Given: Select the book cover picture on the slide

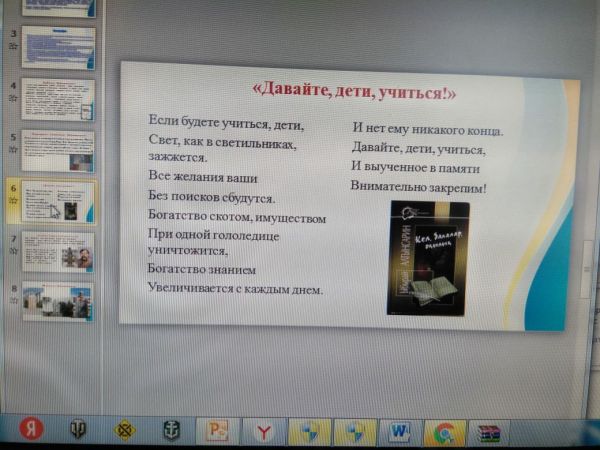Looking at the screenshot, I should pos(427,257).
